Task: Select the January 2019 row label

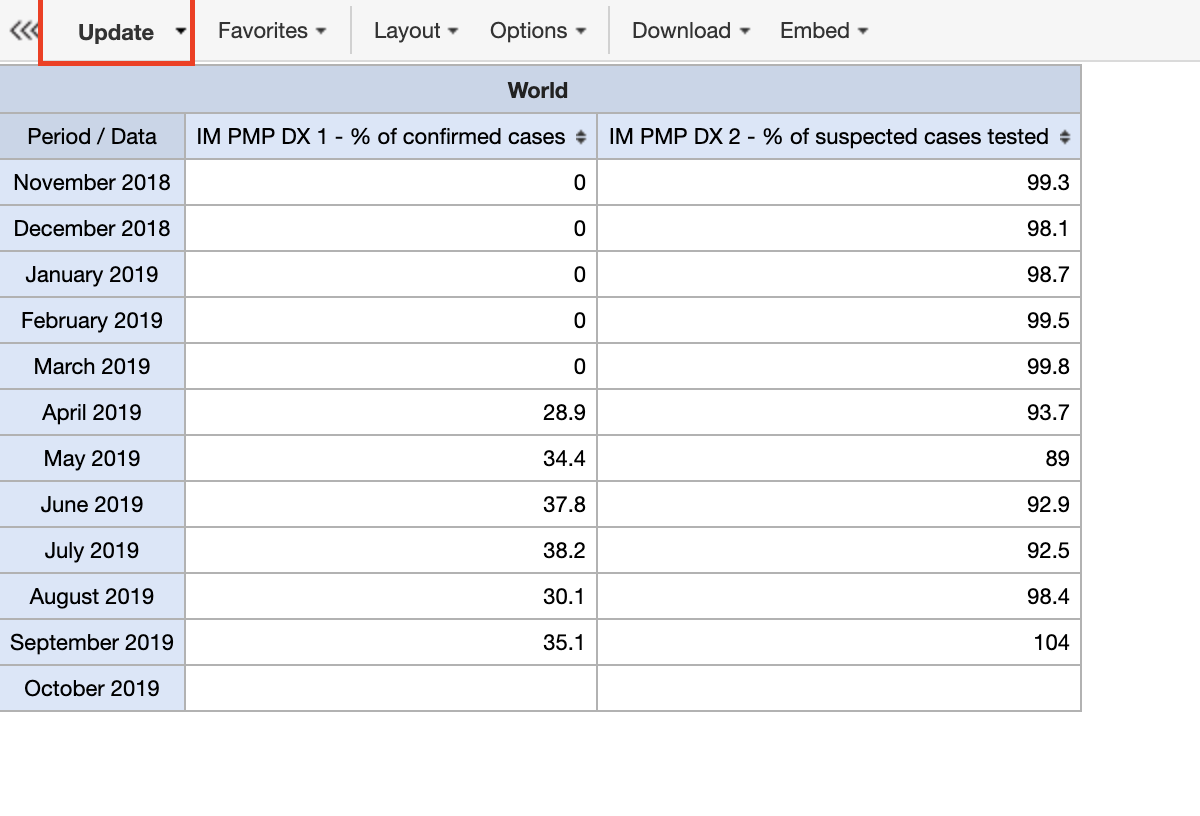Action: point(92,274)
